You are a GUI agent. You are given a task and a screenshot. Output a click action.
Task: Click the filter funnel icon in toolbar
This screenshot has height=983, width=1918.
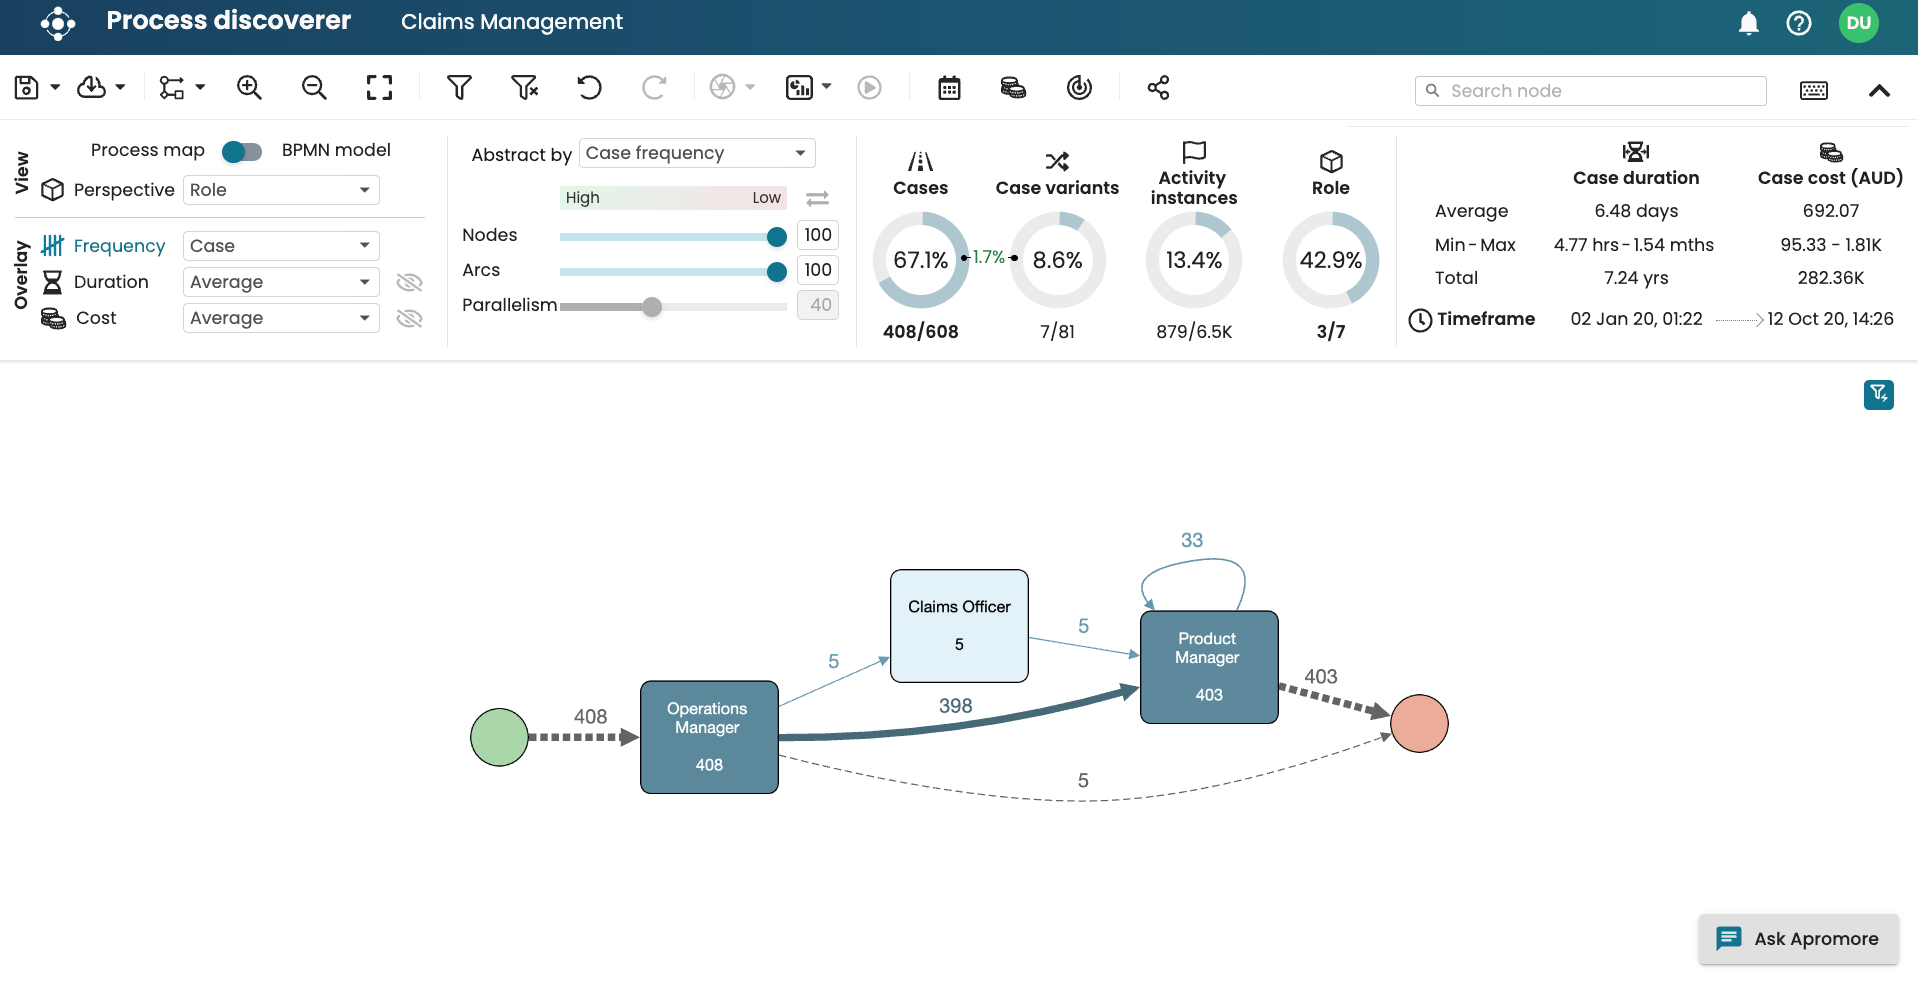pos(459,88)
